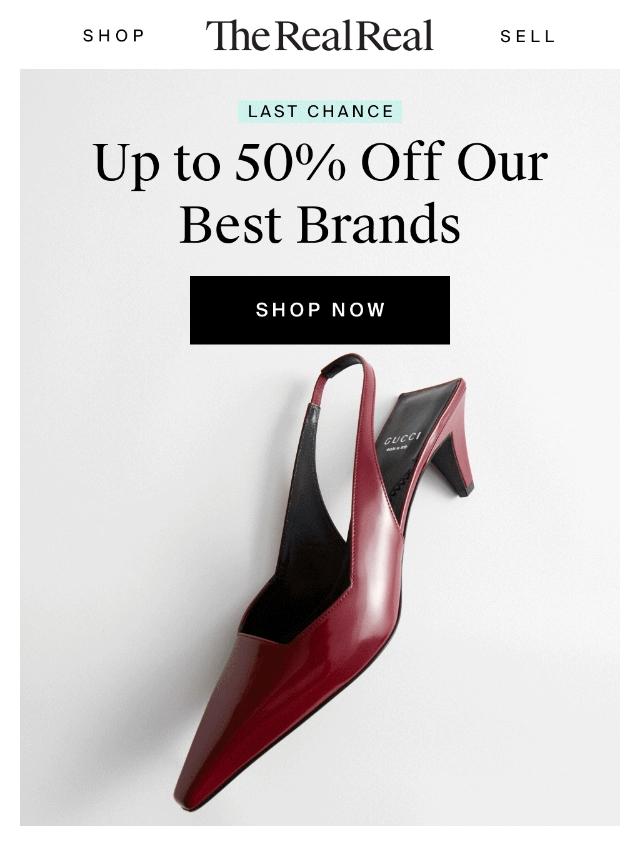The height and width of the screenshot is (854, 640).
Task: Open the SELL link in header
Action: tap(527, 36)
